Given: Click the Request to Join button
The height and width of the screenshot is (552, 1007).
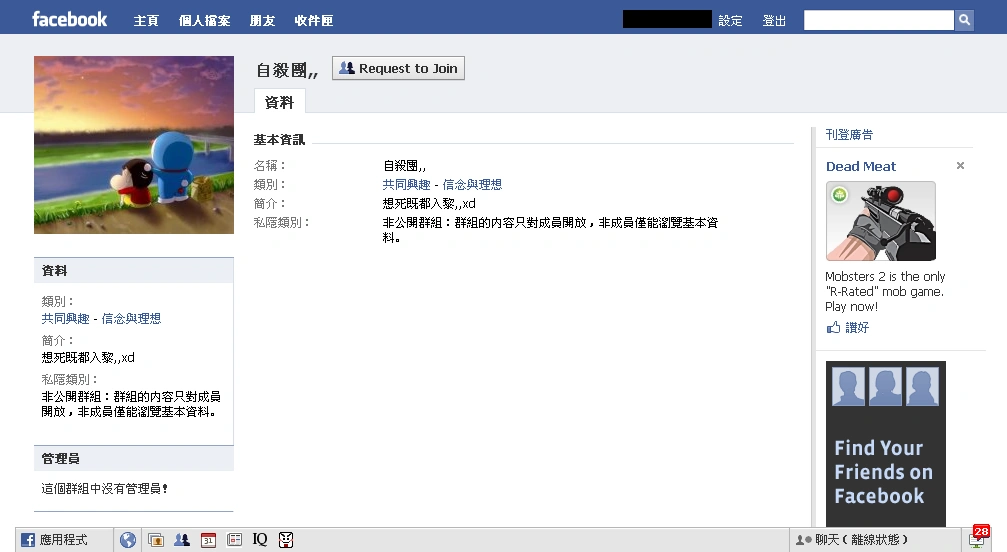Looking at the screenshot, I should click(x=398, y=68).
